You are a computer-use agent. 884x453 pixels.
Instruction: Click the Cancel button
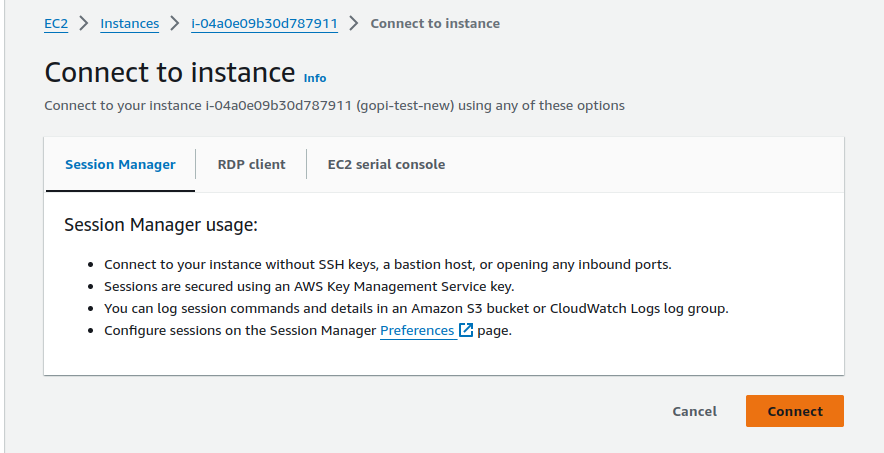coord(695,411)
